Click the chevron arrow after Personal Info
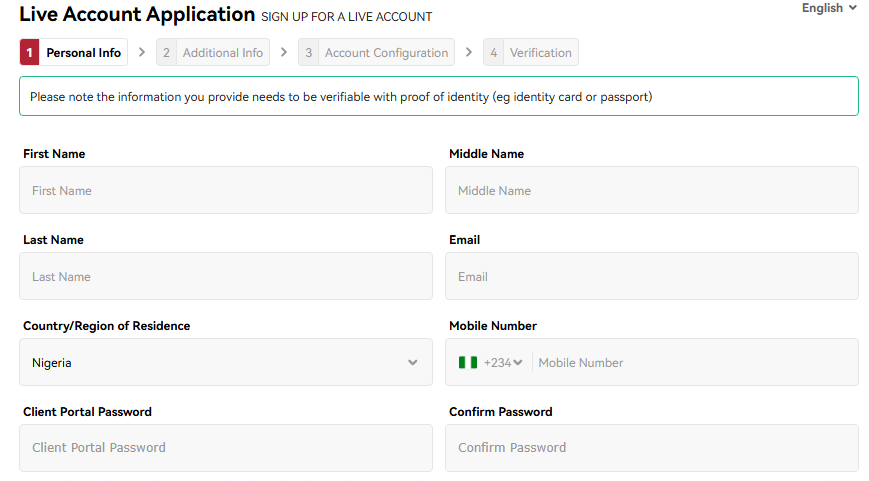This screenshot has width=869, height=481. pos(142,52)
